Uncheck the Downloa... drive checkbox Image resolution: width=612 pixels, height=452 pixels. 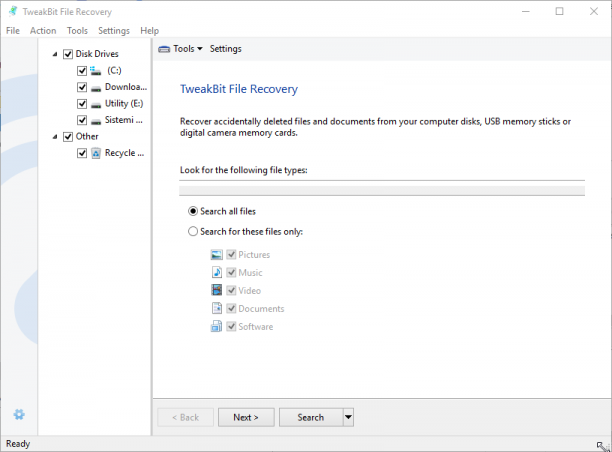click(82, 87)
